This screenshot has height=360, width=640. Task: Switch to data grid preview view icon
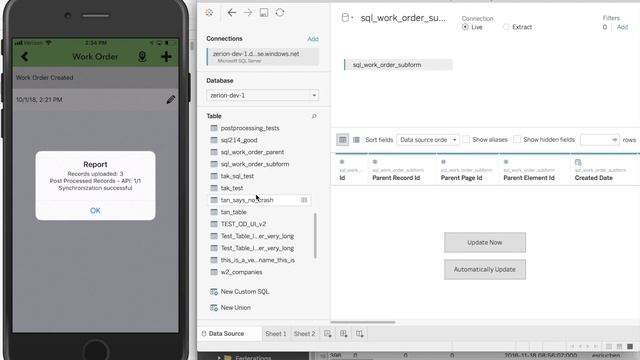click(x=342, y=140)
